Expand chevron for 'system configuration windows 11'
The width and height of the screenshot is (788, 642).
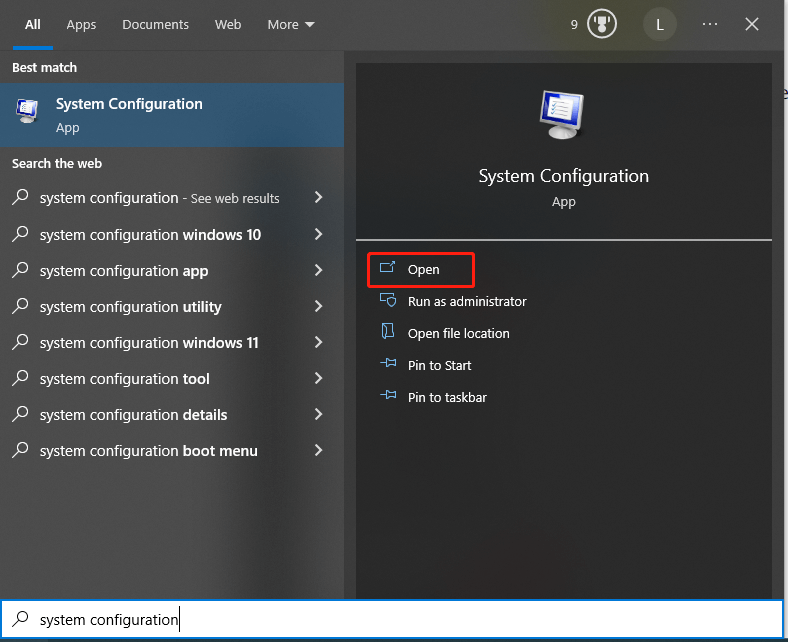point(318,342)
